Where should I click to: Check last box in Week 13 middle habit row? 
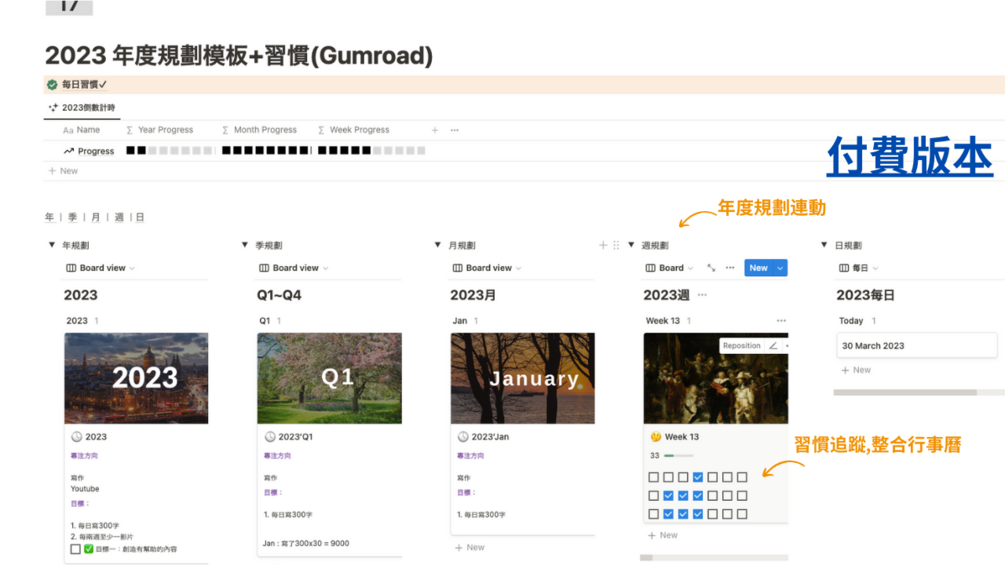pyautogui.click(x=742, y=496)
